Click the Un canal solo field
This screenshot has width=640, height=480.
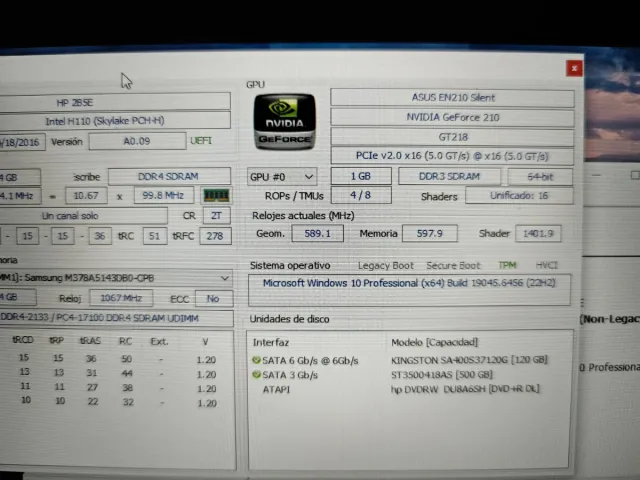tap(83, 216)
